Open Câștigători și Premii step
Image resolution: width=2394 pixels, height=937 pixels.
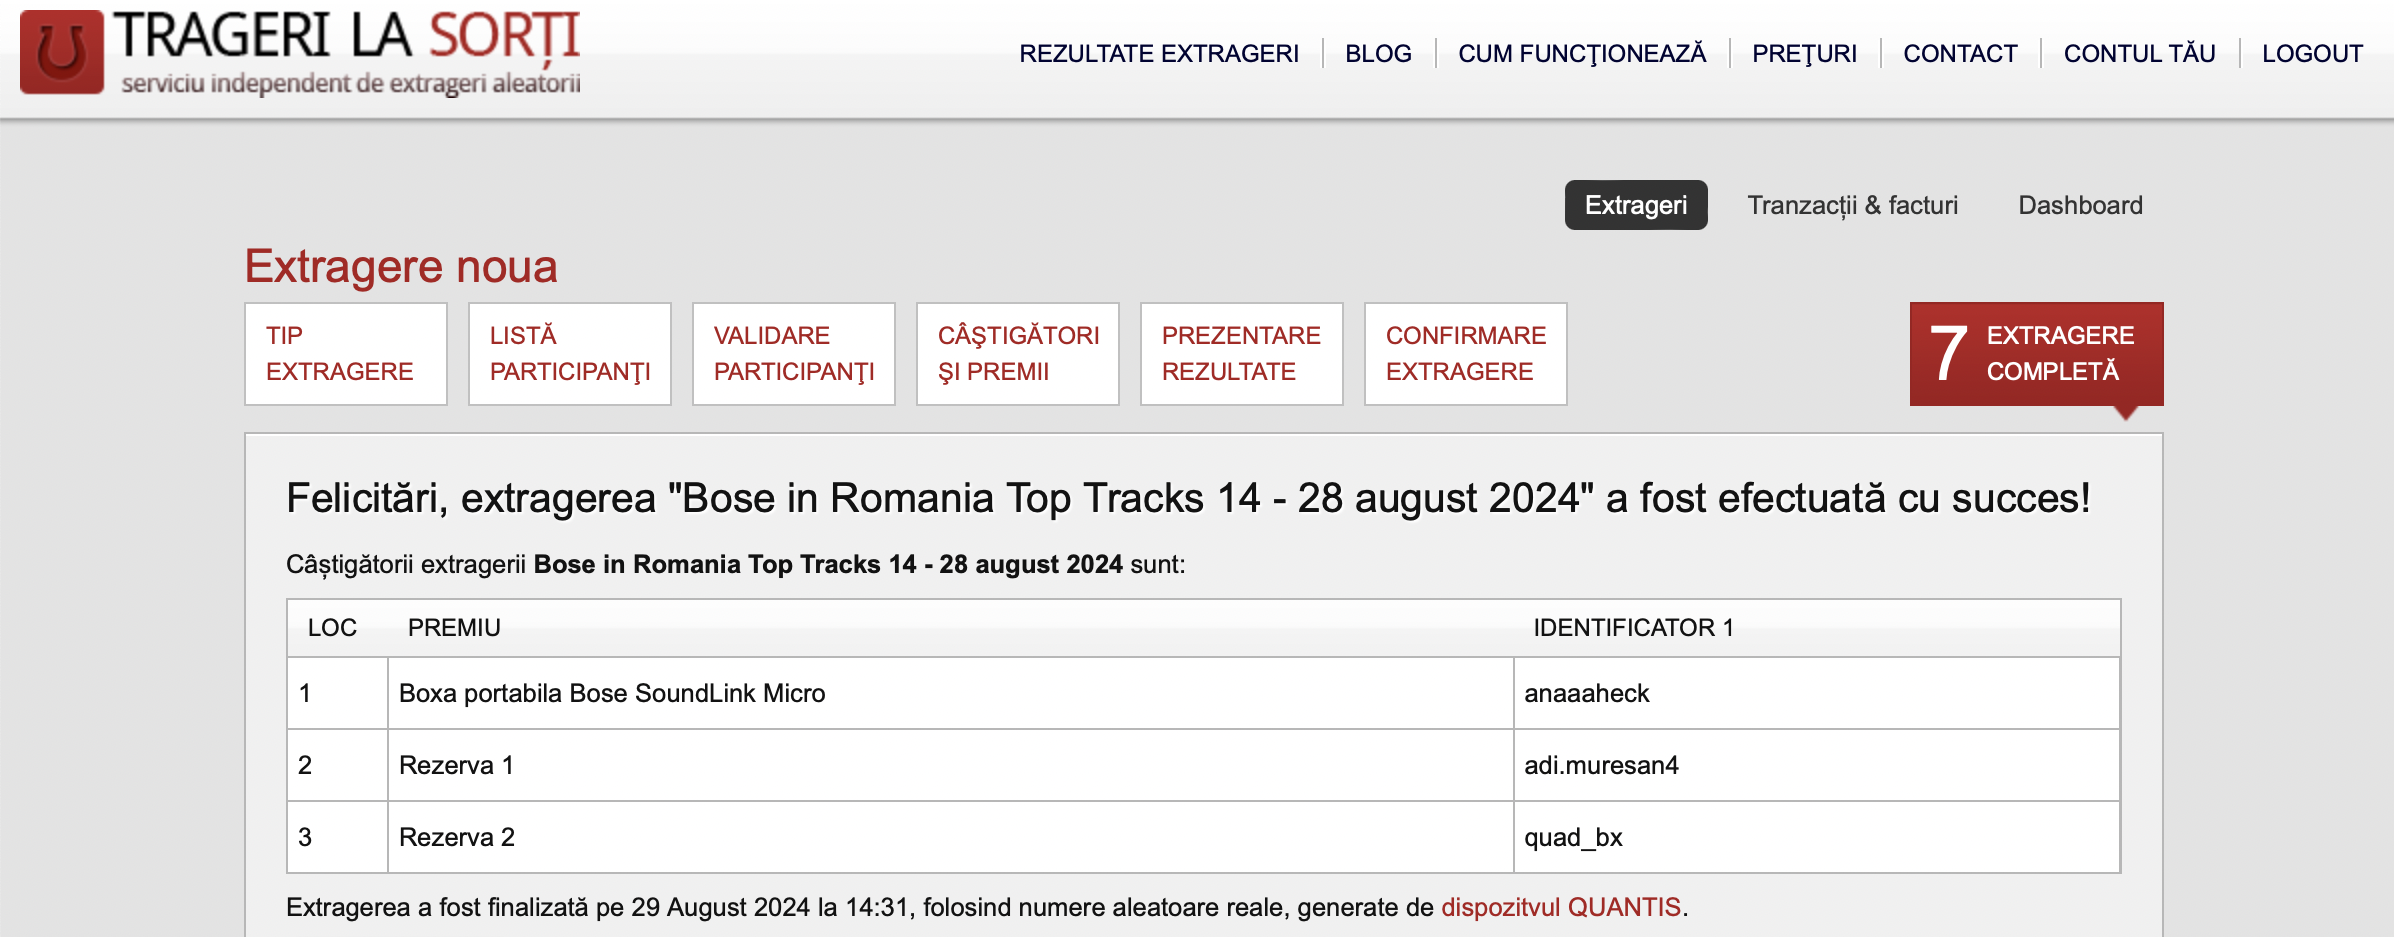1017,354
